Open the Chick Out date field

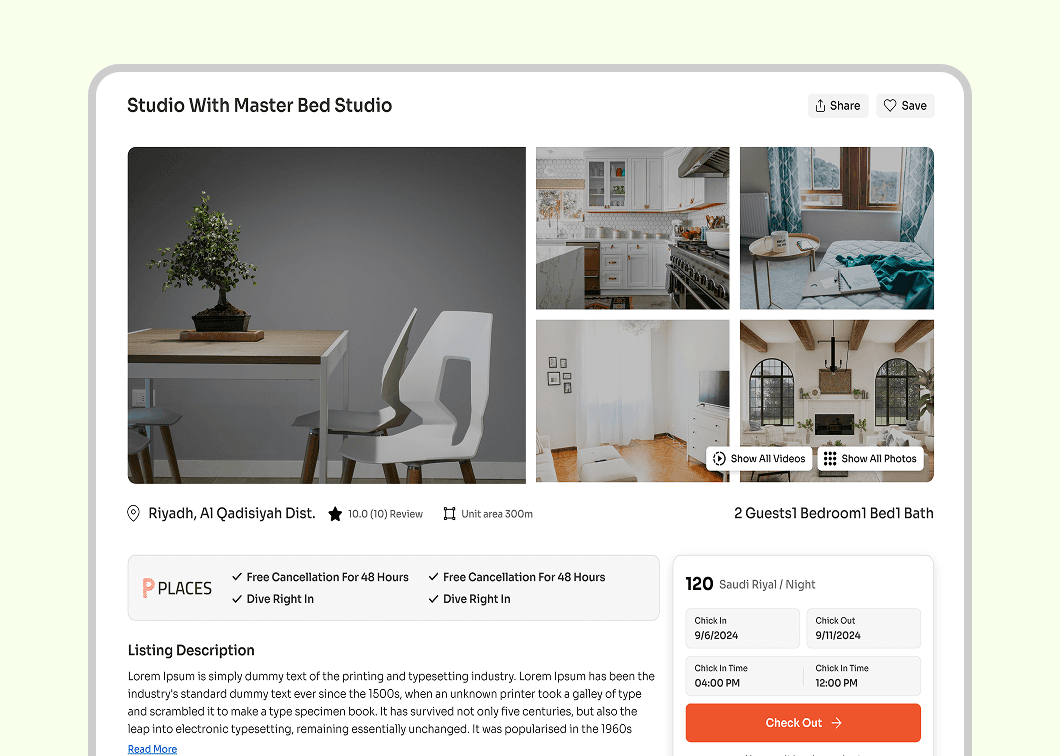[863, 628]
